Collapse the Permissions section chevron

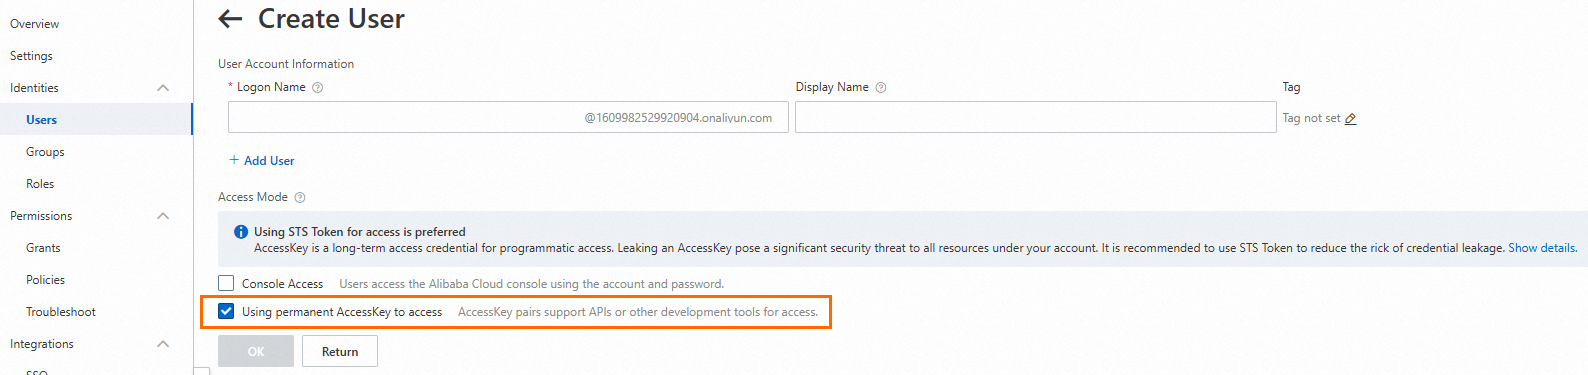pos(163,216)
